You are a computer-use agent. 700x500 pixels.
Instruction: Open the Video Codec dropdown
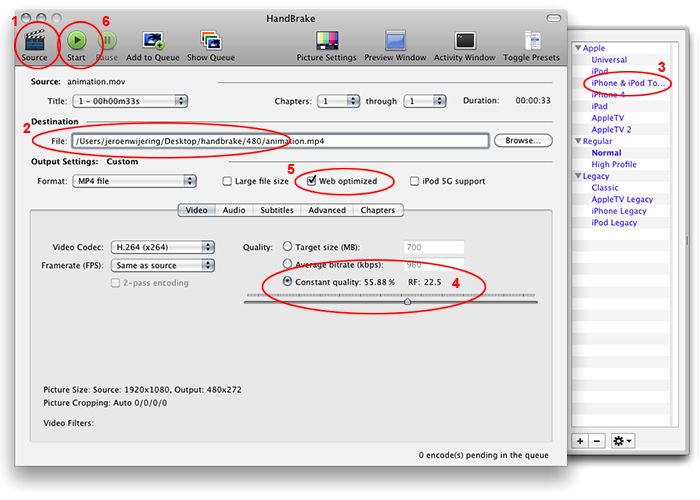pos(163,247)
